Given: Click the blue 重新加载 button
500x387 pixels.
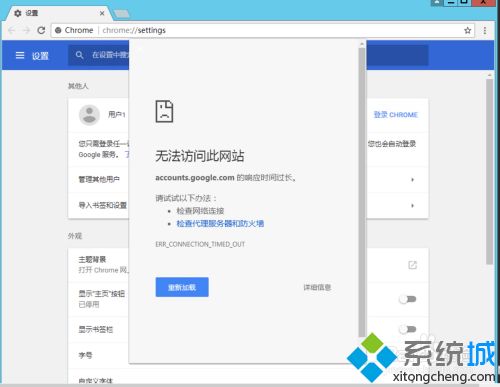Looking at the screenshot, I should click(x=182, y=287).
